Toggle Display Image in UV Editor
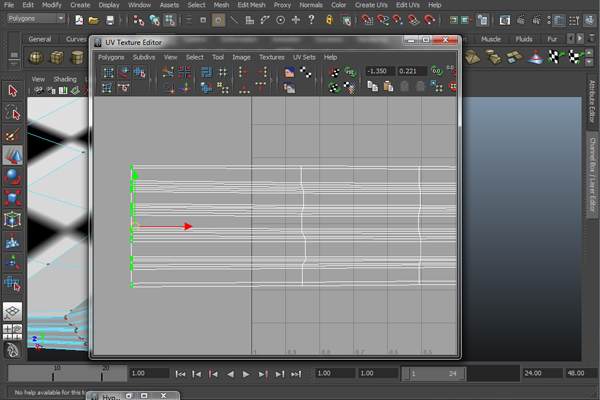 coord(289,72)
